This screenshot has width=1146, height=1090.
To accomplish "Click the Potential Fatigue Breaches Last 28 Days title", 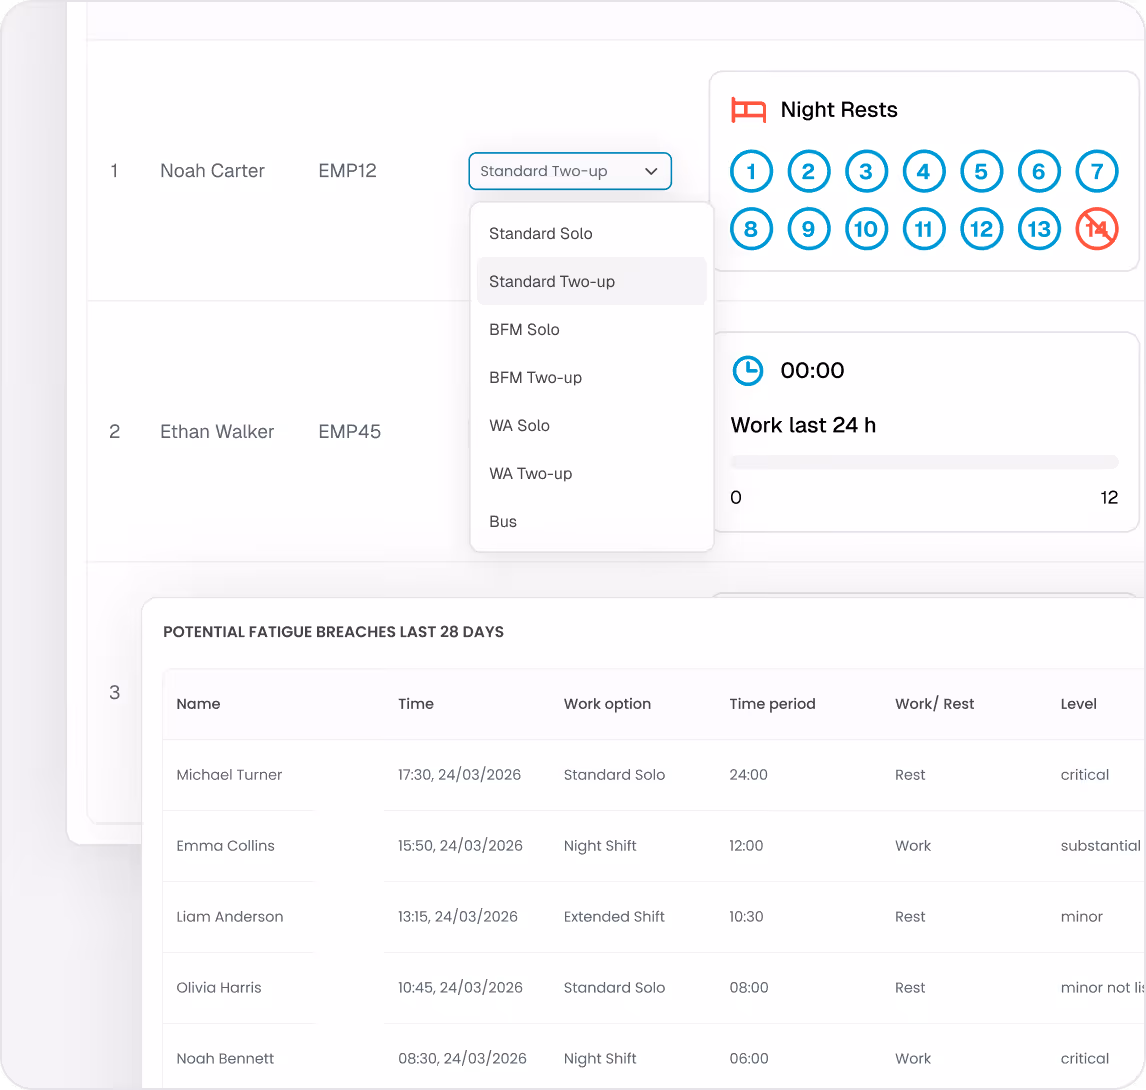I will click(x=333, y=632).
